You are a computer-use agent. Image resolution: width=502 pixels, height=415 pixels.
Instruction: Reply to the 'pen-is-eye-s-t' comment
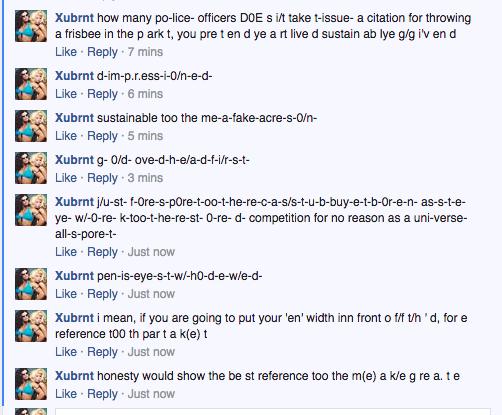pos(102,294)
